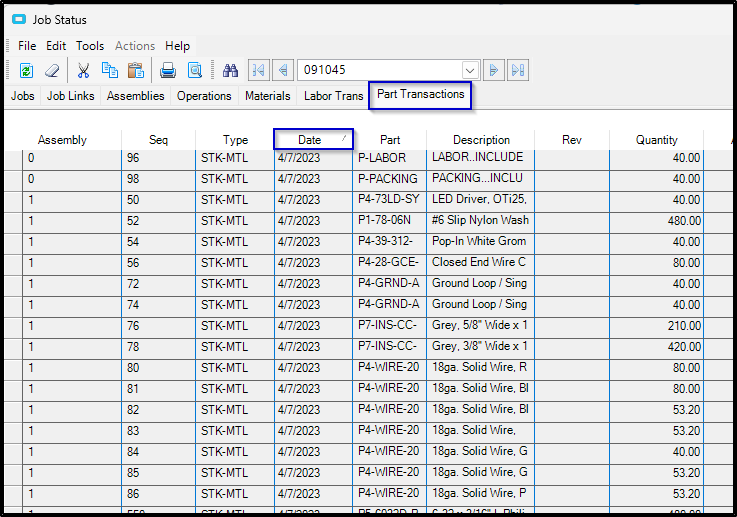Click the Copy toolbar icon

coord(110,70)
